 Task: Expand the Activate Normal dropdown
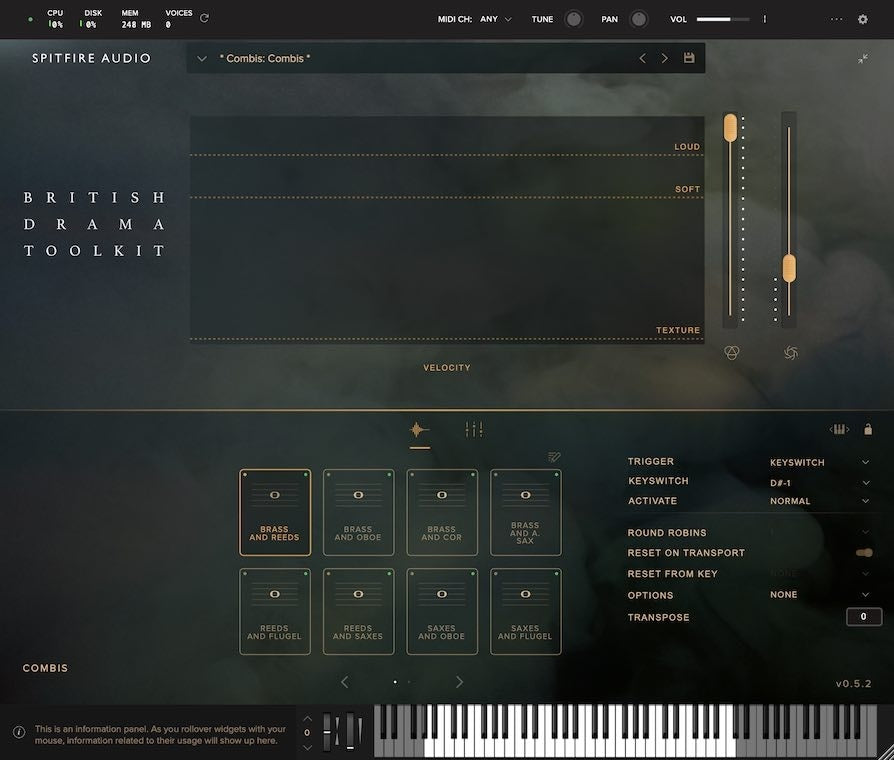819,501
